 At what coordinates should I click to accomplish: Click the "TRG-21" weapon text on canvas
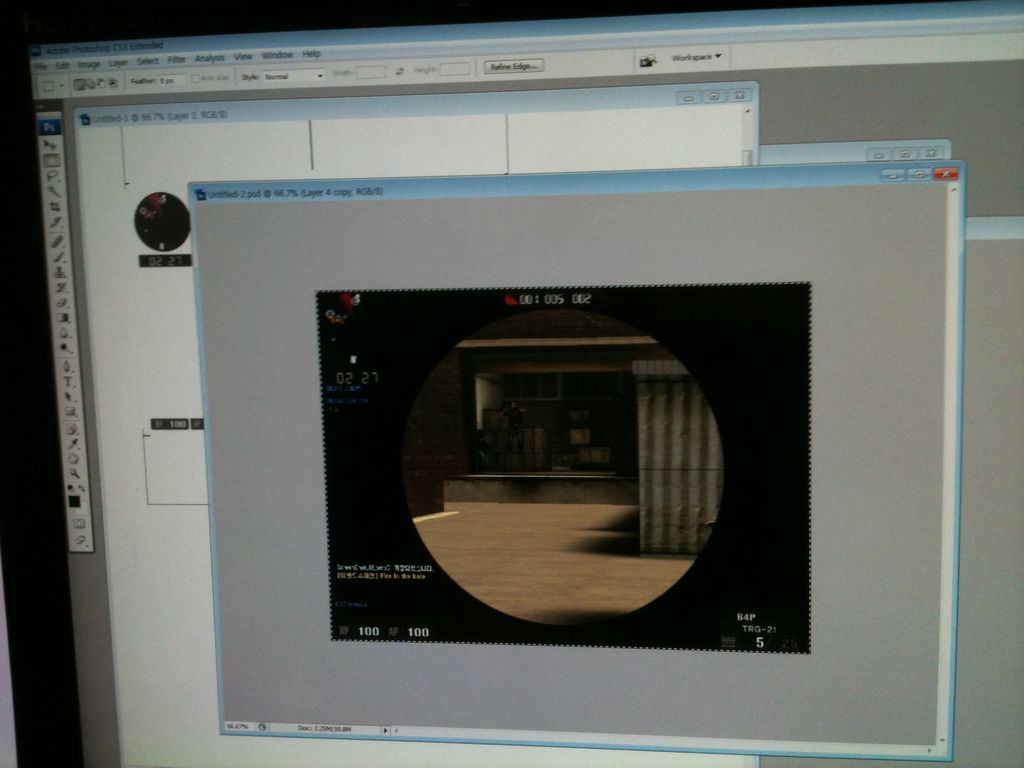click(759, 629)
